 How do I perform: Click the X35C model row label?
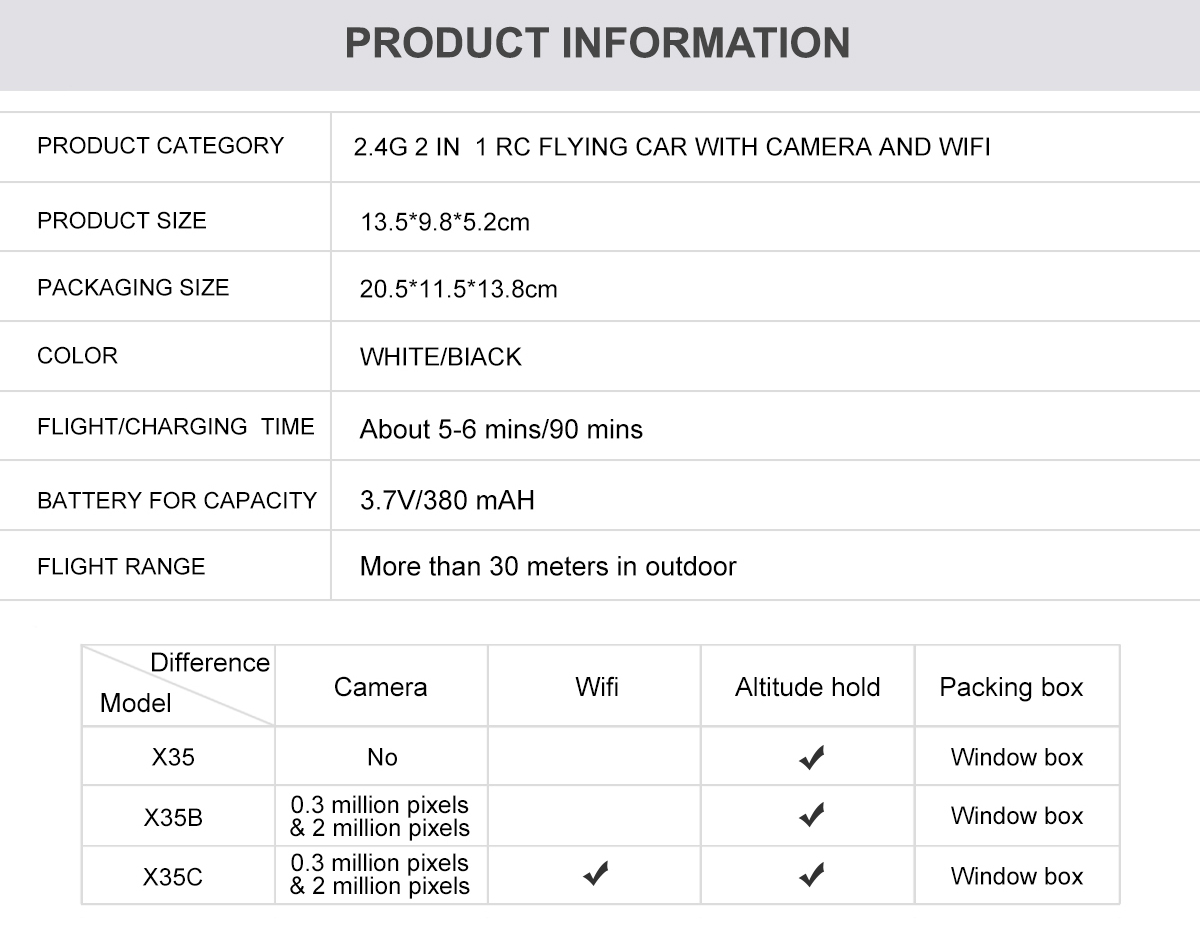173,877
